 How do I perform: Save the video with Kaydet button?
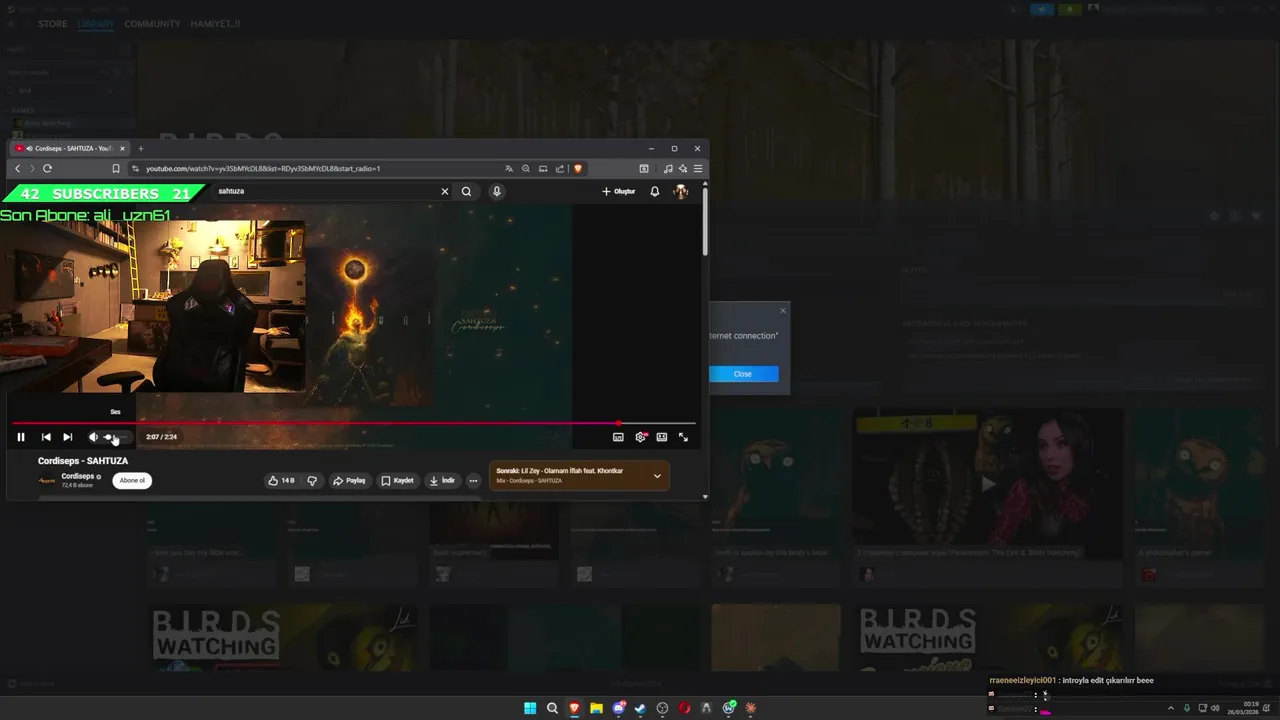(x=398, y=481)
